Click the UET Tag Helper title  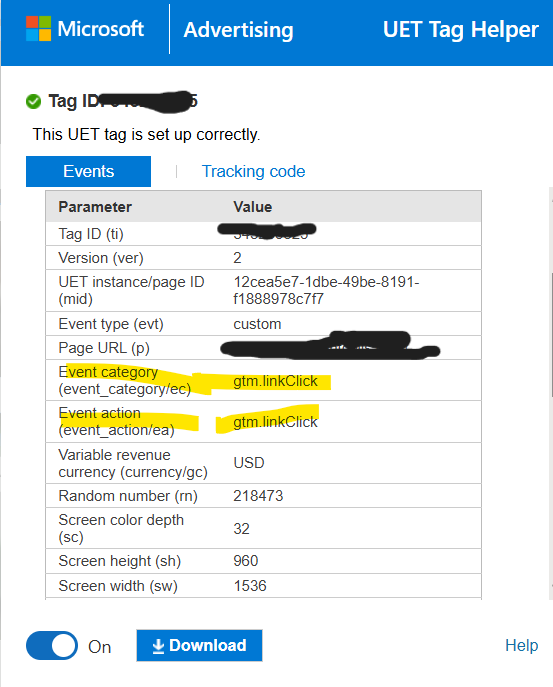coord(461,30)
